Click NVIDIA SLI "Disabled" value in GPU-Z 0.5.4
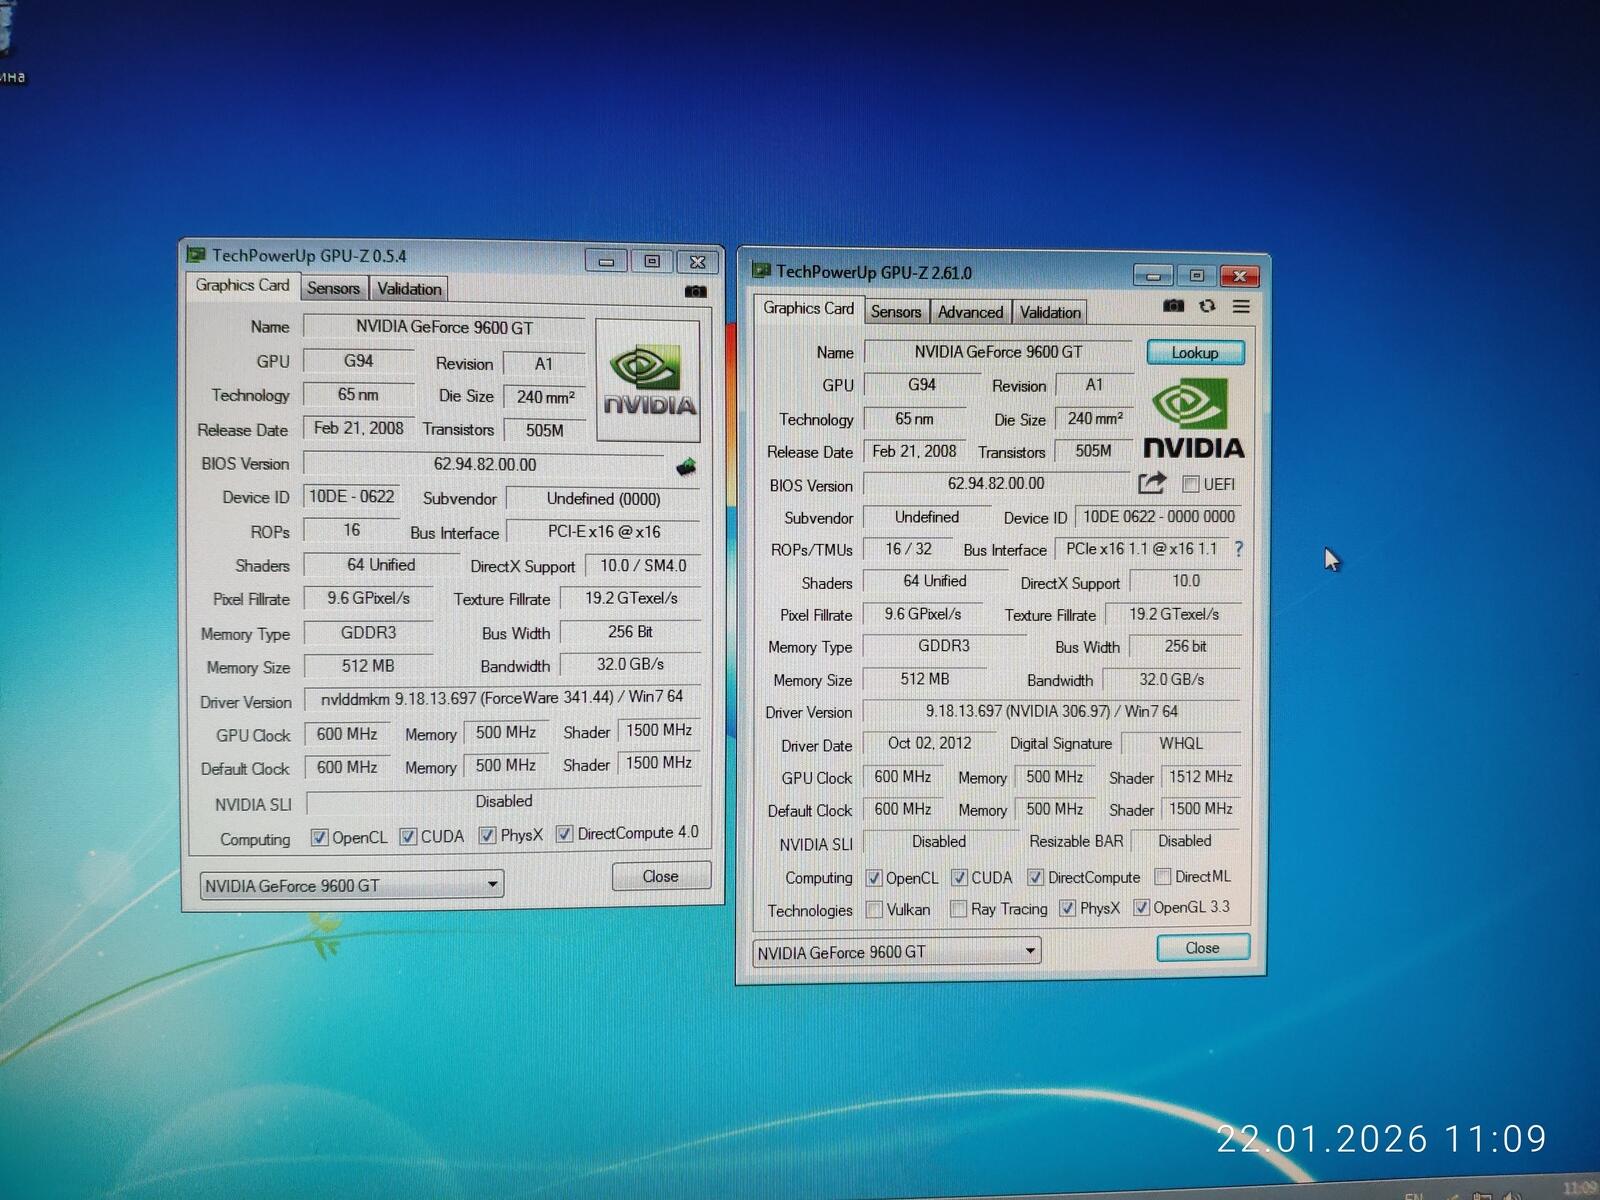The width and height of the screenshot is (1600, 1200). point(504,801)
